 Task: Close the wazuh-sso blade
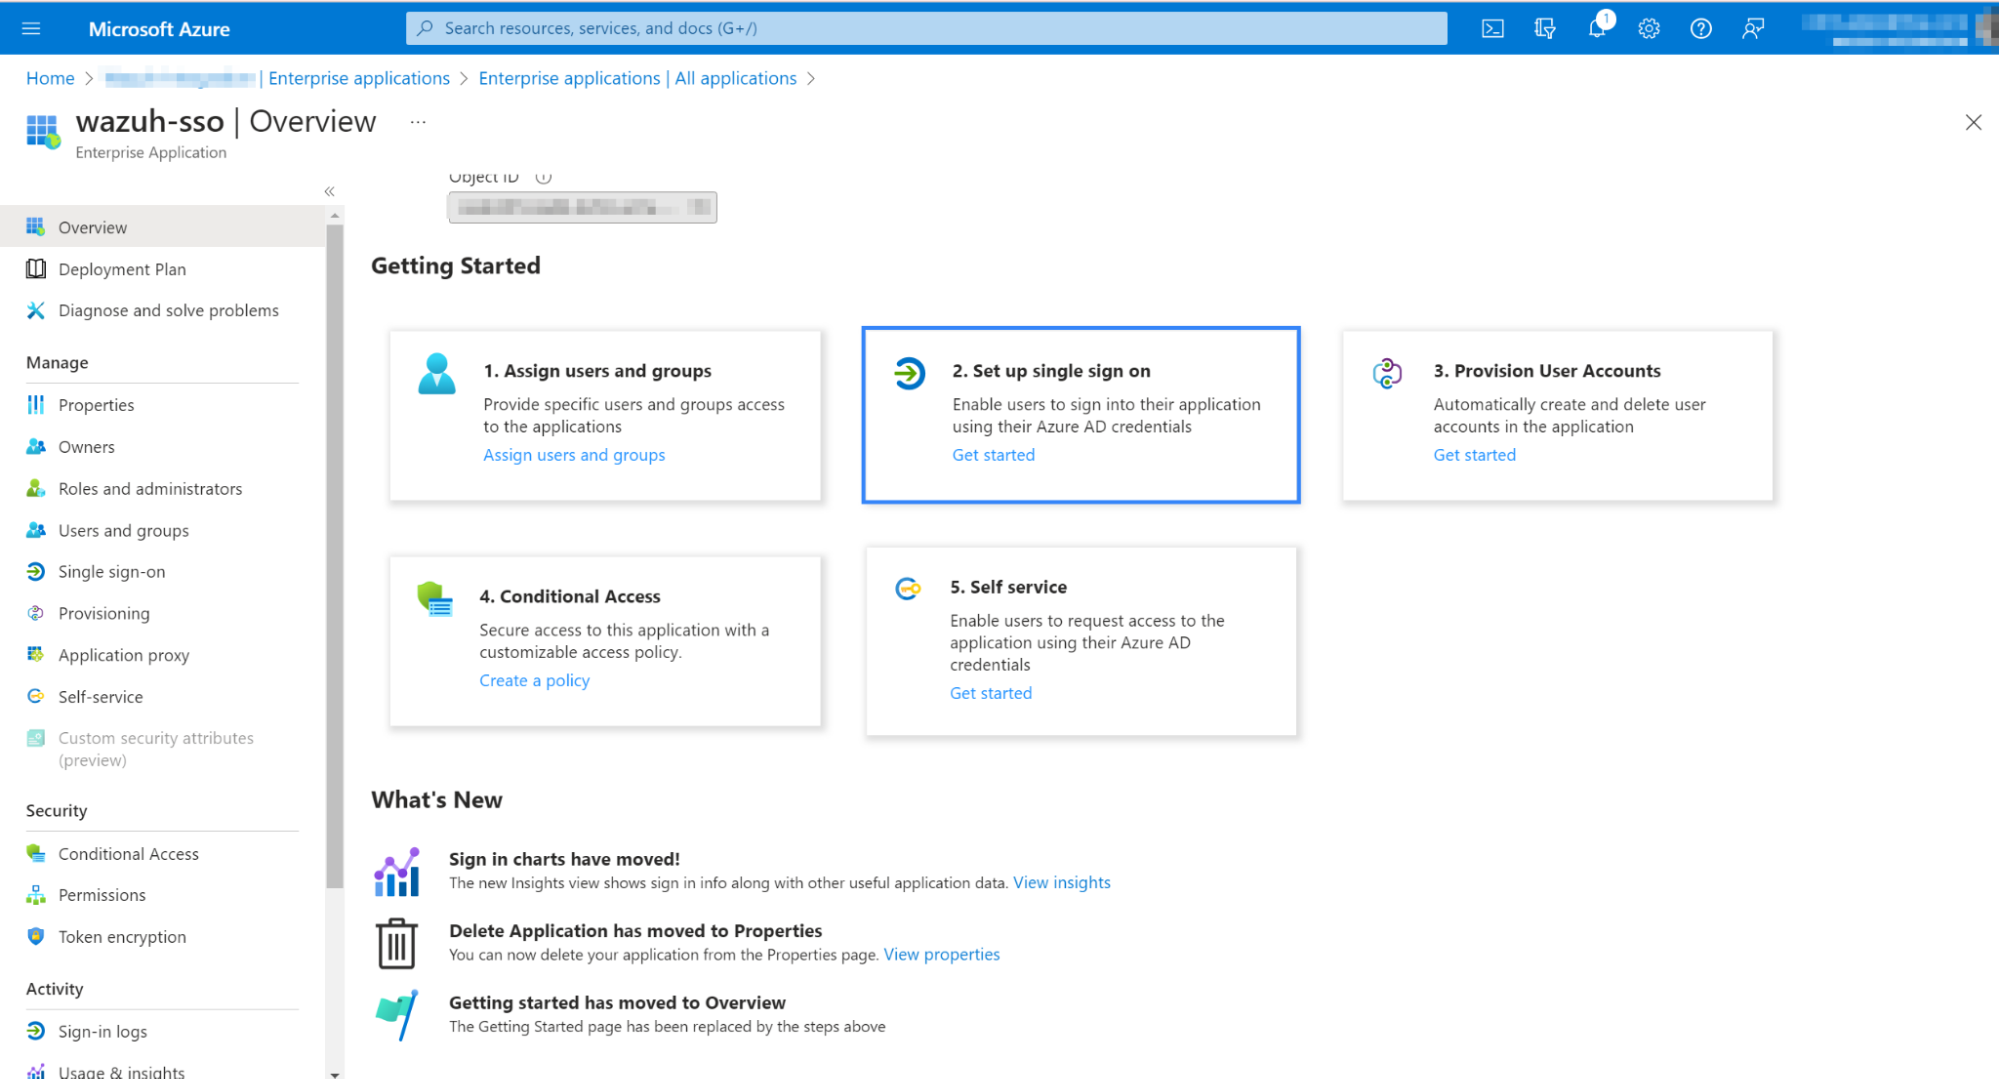(1972, 122)
